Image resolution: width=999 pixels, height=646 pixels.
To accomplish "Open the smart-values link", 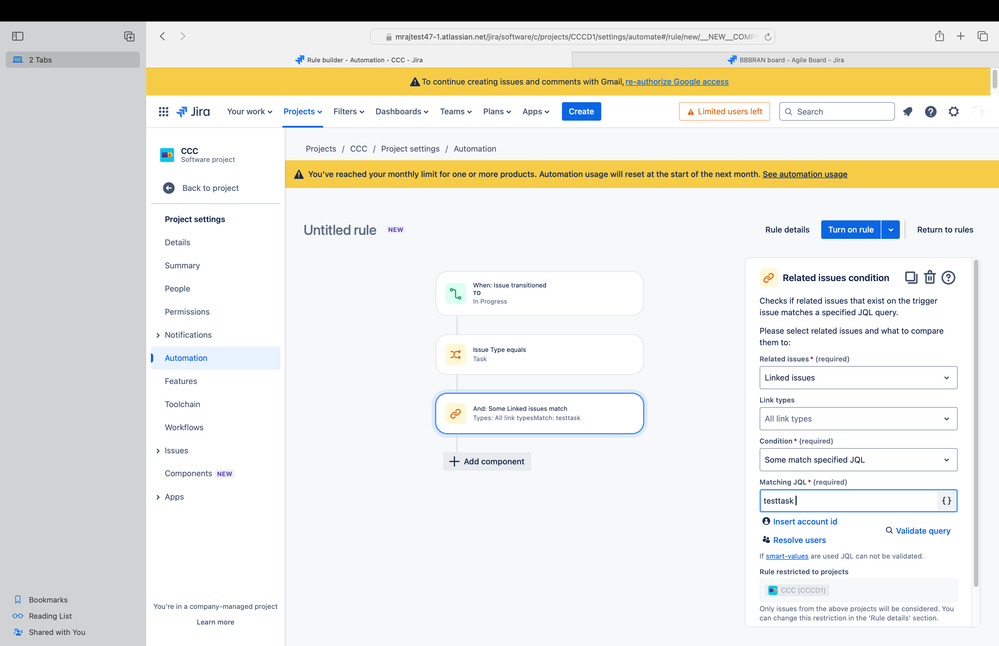I will click(x=787, y=556).
